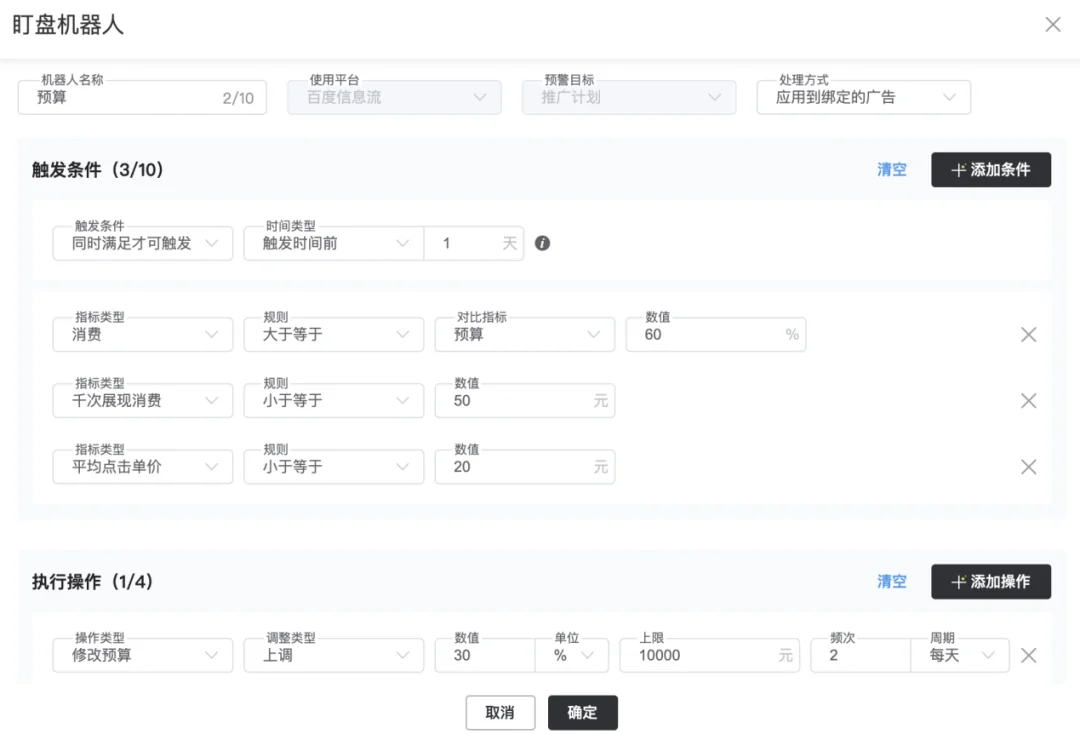The height and width of the screenshot is (734, 1080).
Task: Open the 同时满足才可触发 dropdown
Action: click(143, 243)
